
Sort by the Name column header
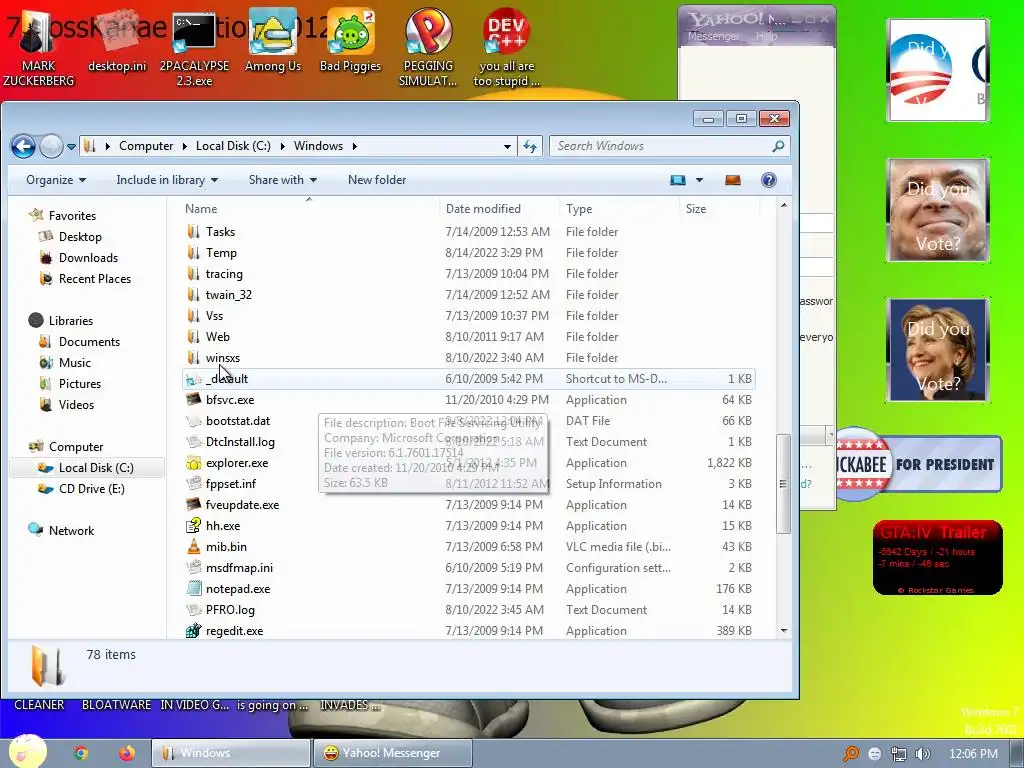310,209
